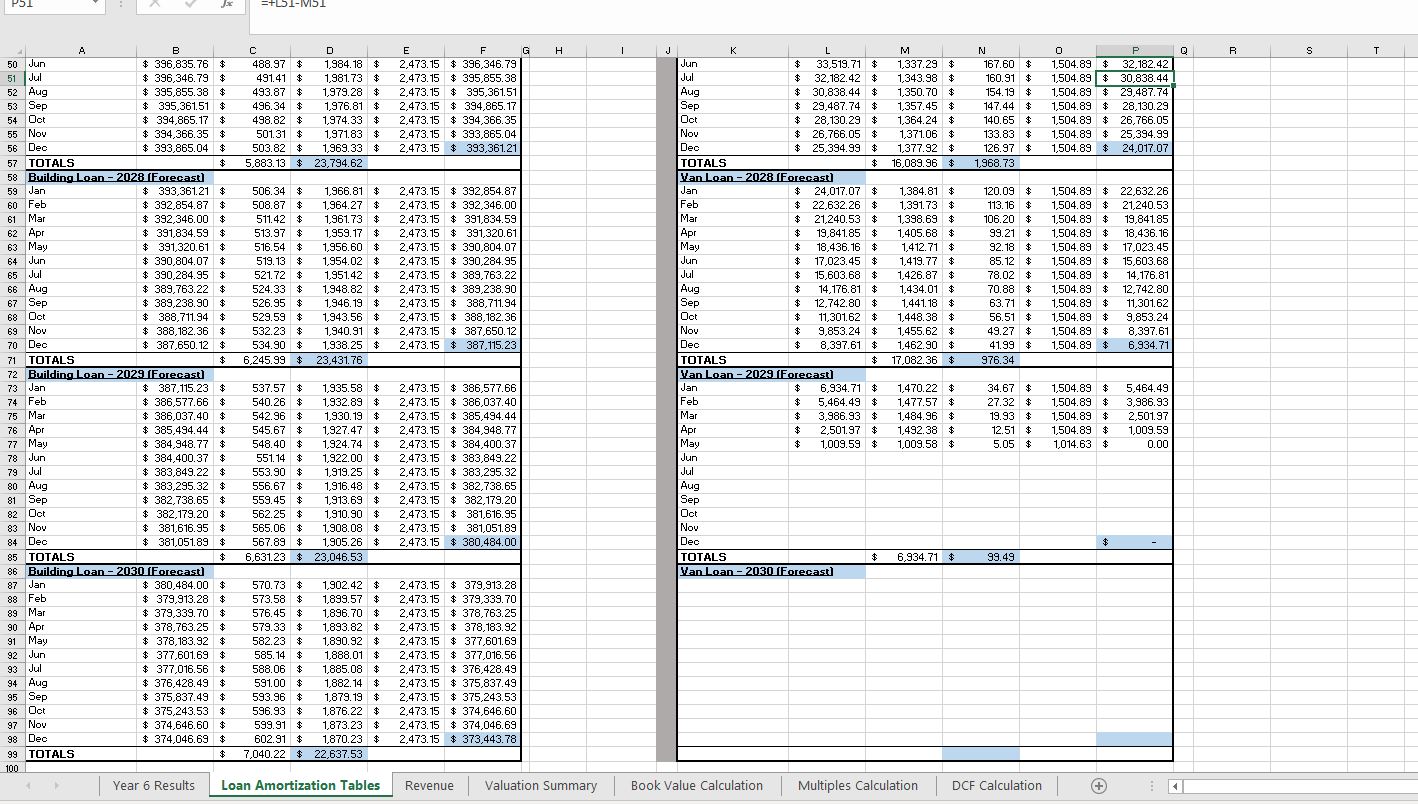
Task: Select row 85 header
Action: [13, 557]
